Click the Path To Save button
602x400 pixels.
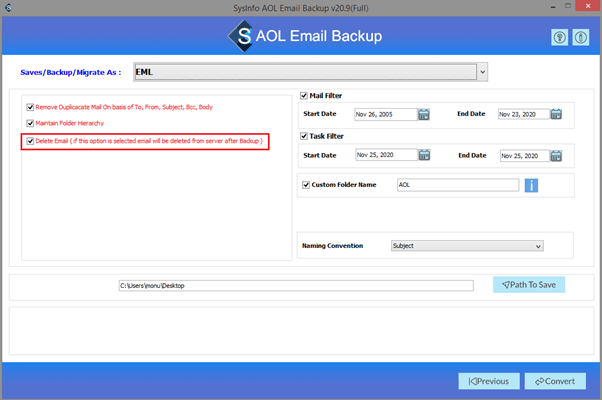point(529,285)
